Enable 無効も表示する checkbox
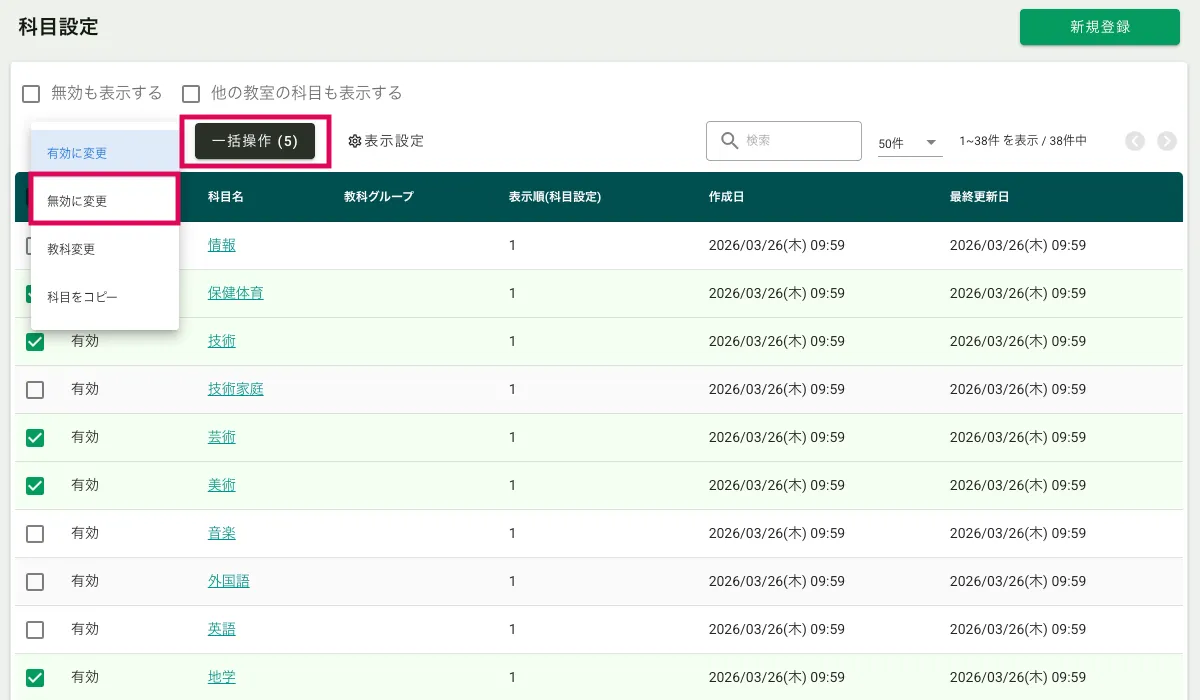 point(31,94)
